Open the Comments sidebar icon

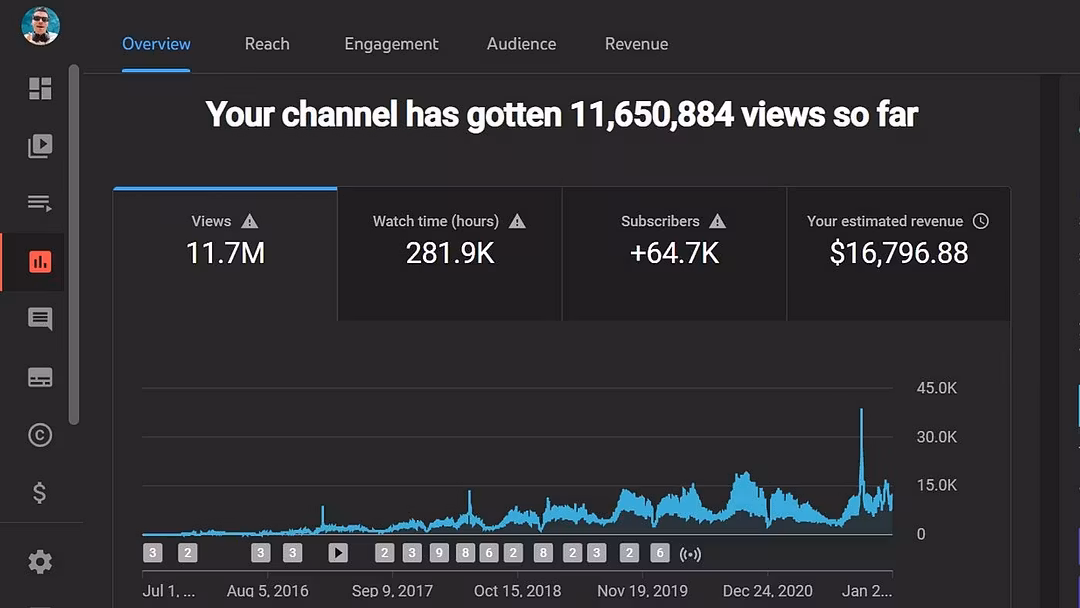pyautogui.click(x=40, y=320)
